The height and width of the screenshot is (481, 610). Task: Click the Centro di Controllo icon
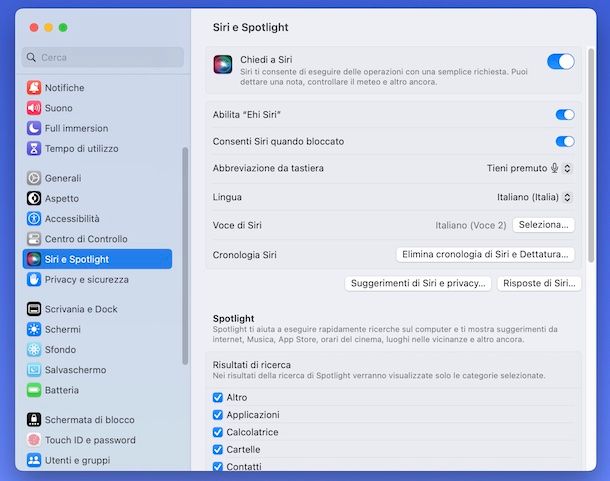(x=34, y=239)
